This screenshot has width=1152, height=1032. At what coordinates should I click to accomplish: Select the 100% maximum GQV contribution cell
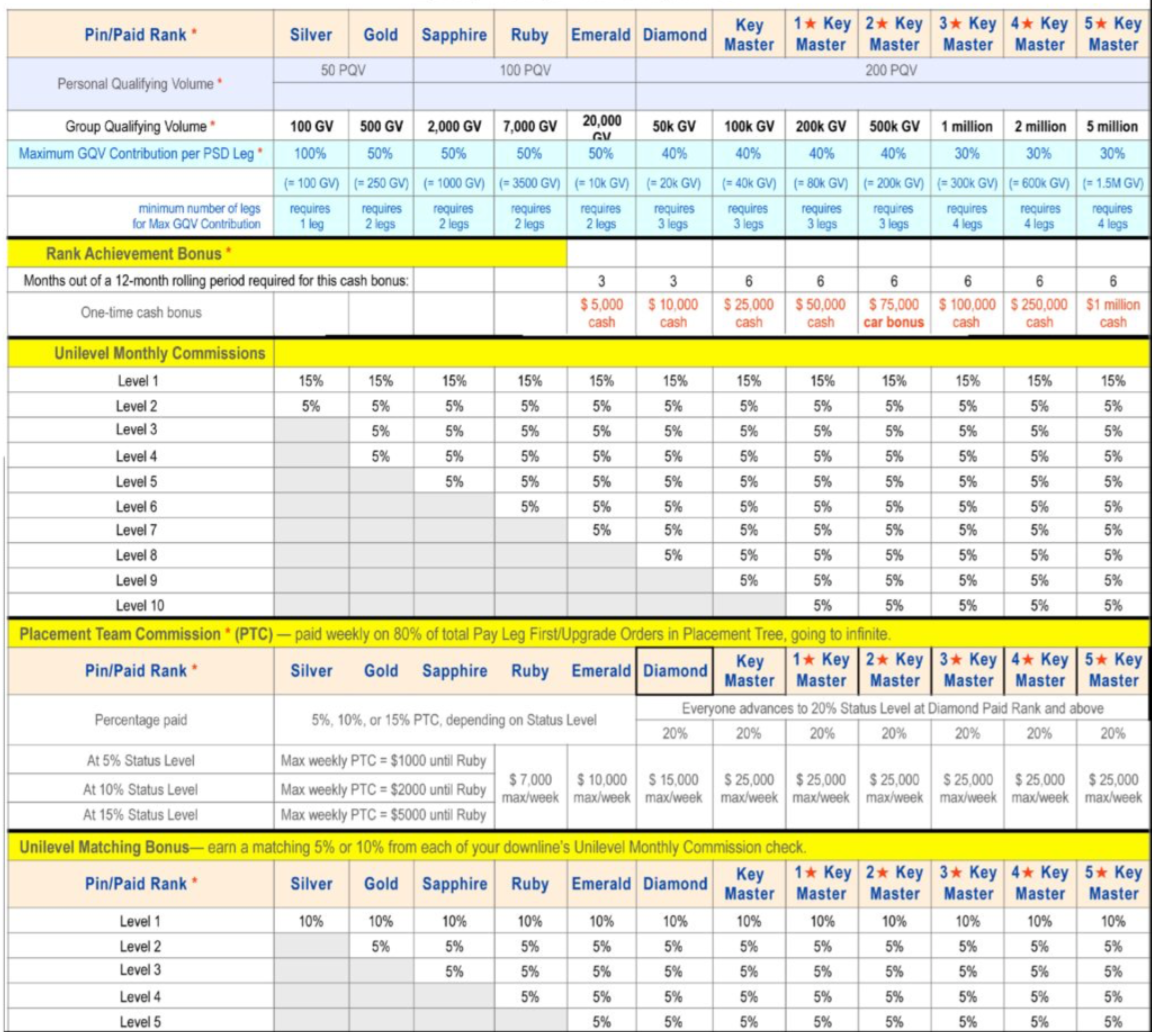(310, 152)
